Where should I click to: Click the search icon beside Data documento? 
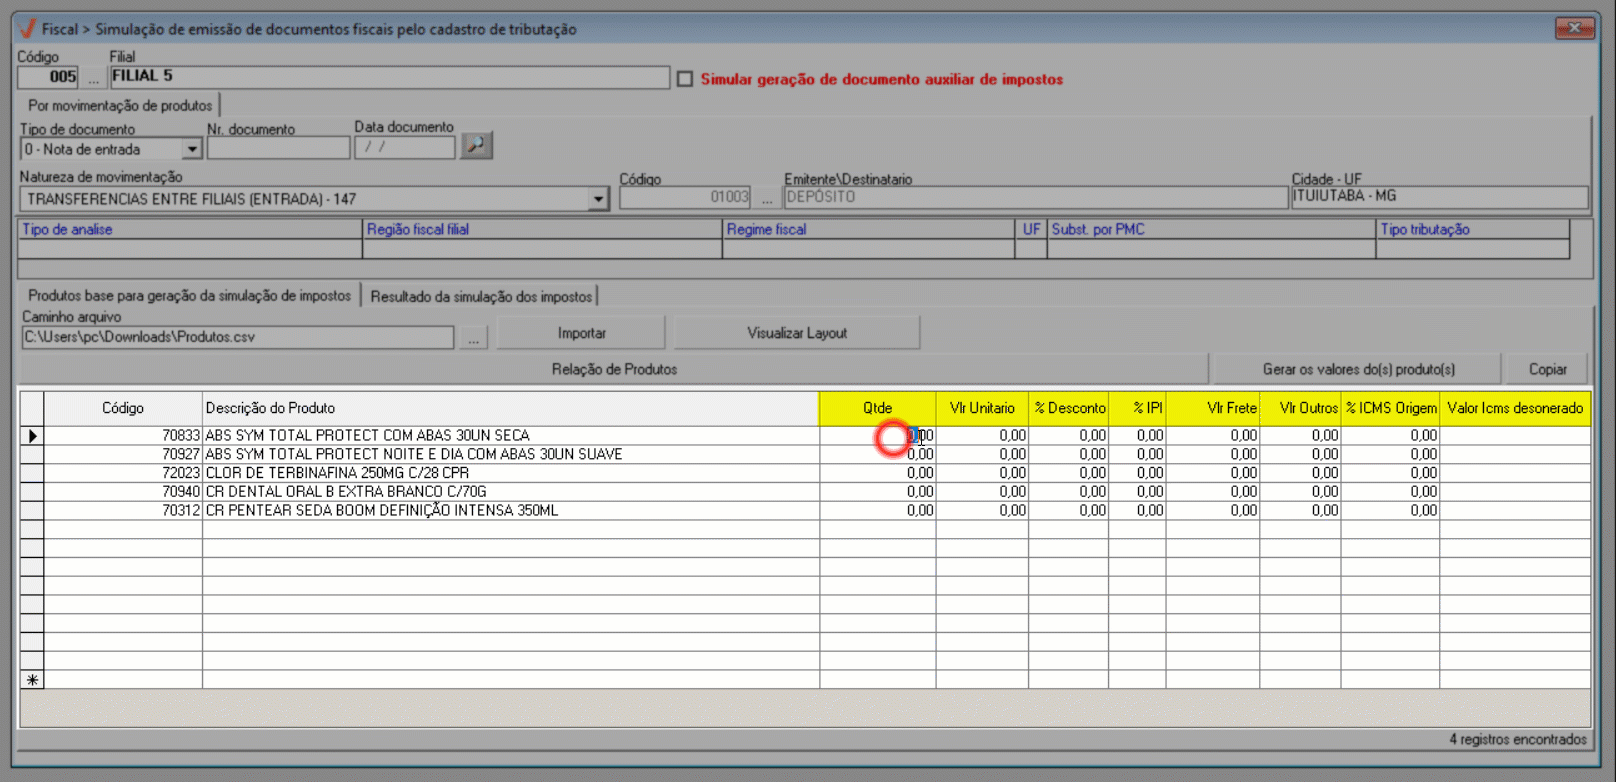pos(477,146)
